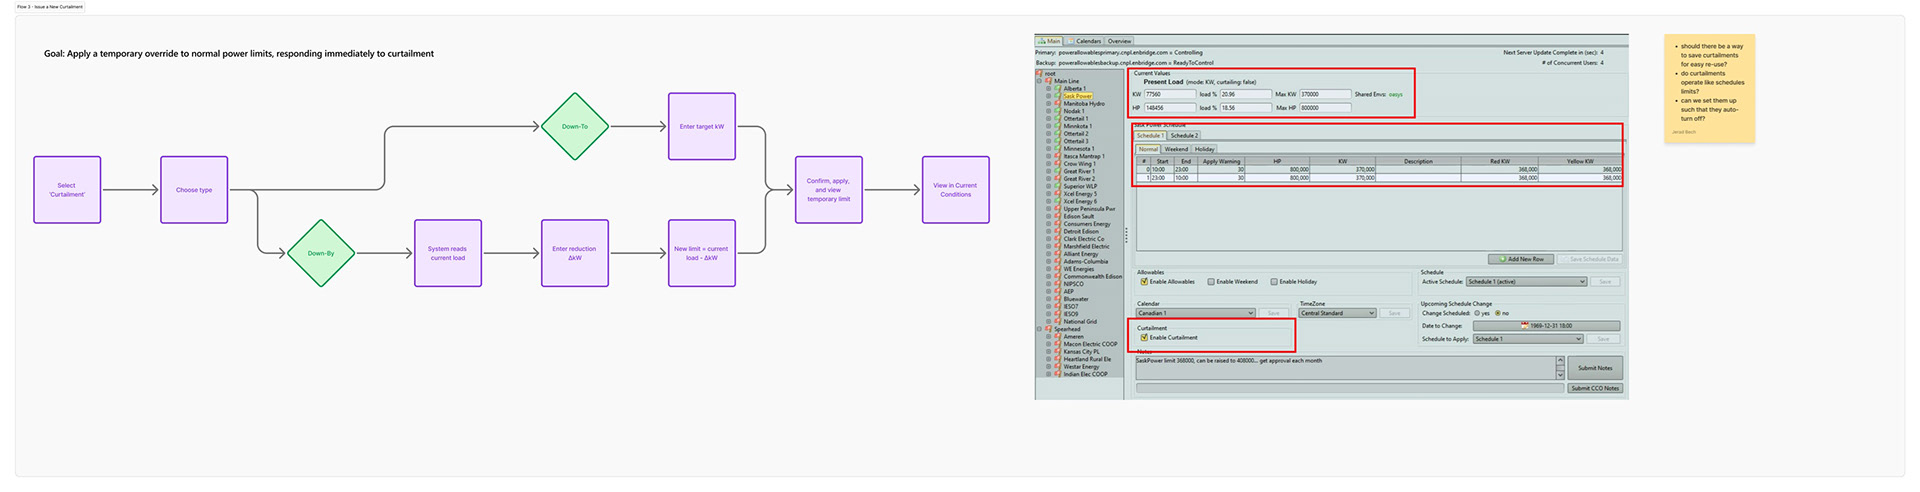
Task: Open the Calendar dropdown showing Canadian 1
Action: tap(1195, 313)
